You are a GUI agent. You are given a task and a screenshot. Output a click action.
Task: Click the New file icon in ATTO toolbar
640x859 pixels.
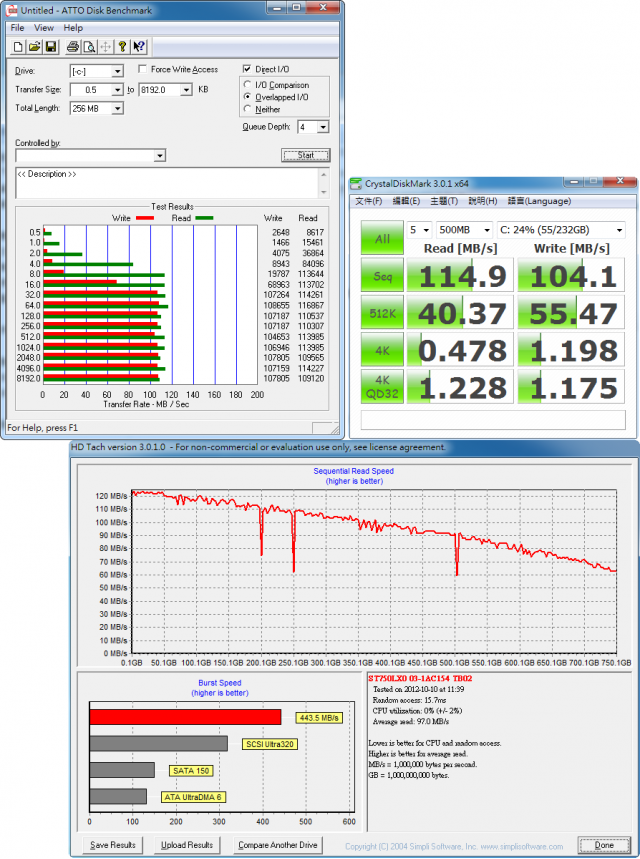tap(18, 47)
